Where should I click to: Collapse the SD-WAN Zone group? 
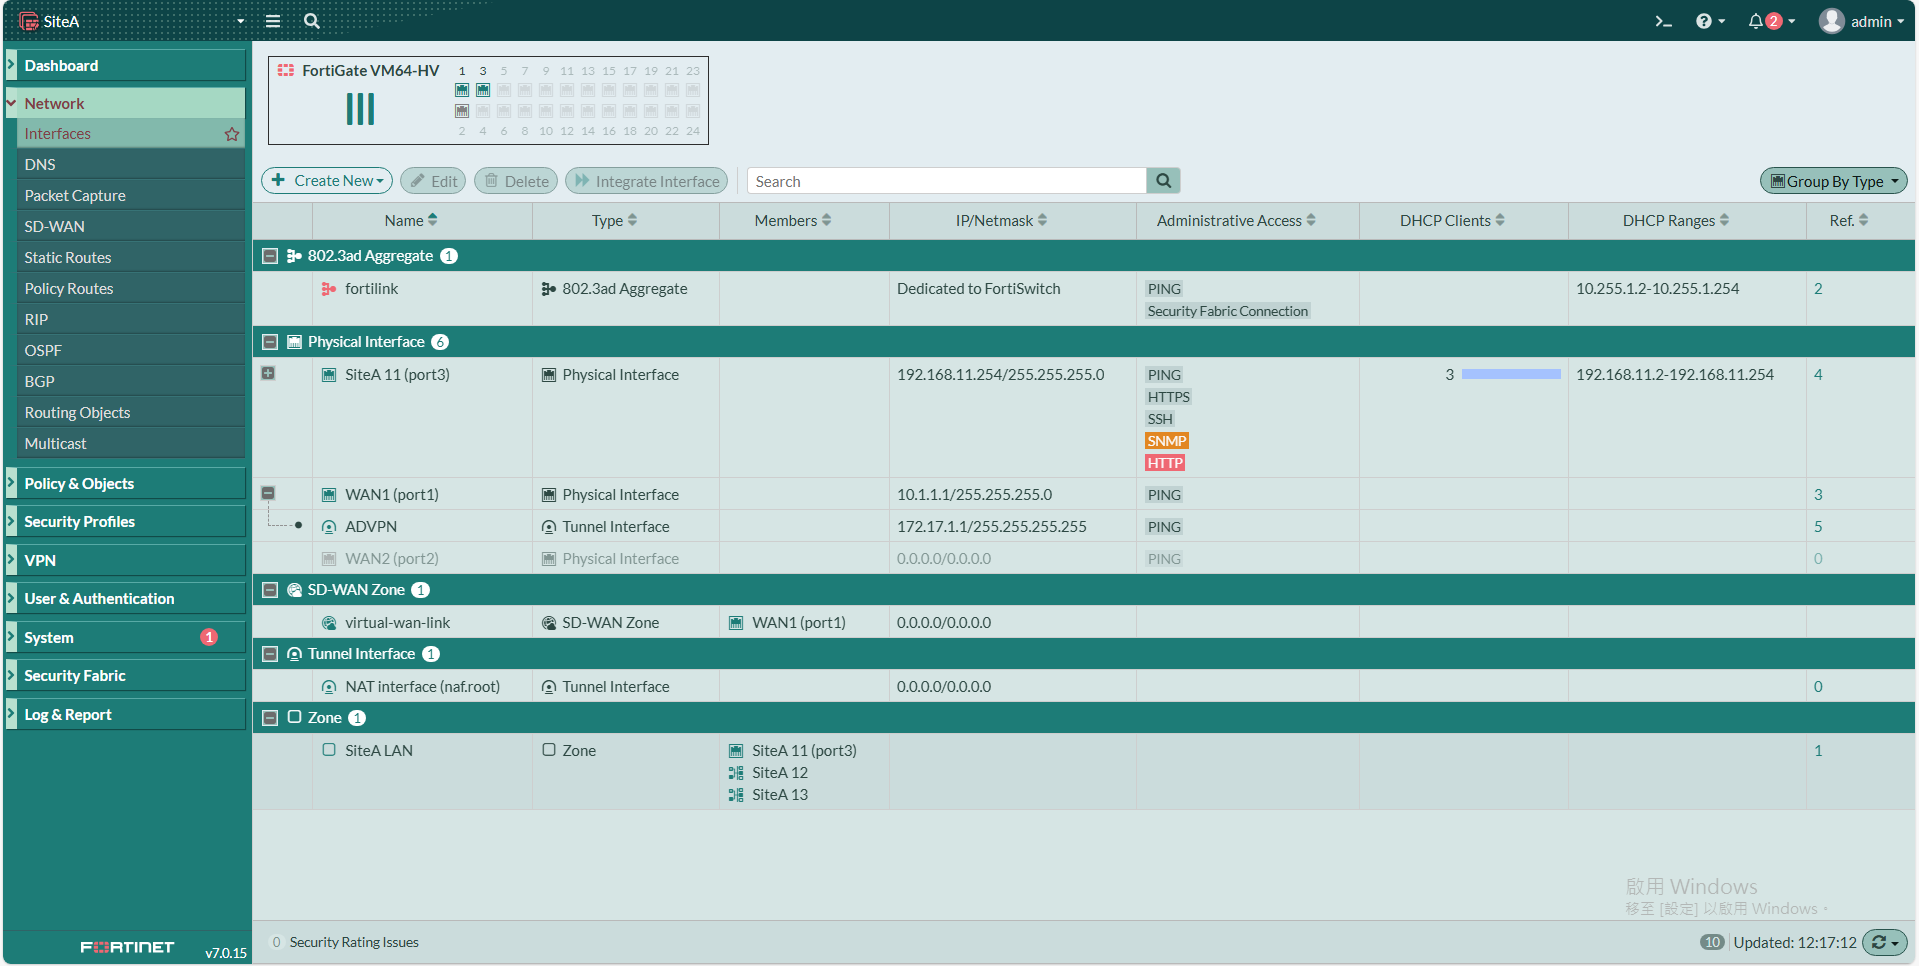(x=270, y=590)
